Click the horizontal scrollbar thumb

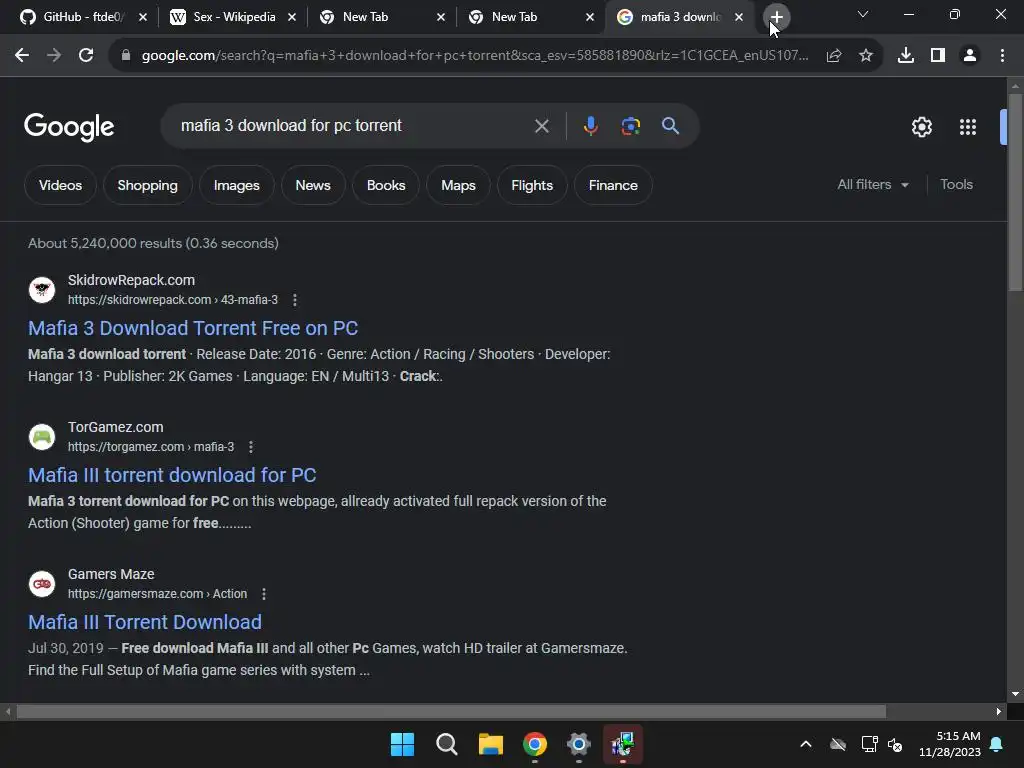coord(451,711)
